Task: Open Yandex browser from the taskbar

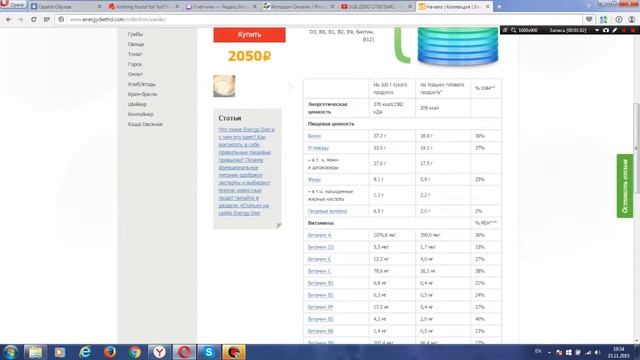Action: (160, 352)
